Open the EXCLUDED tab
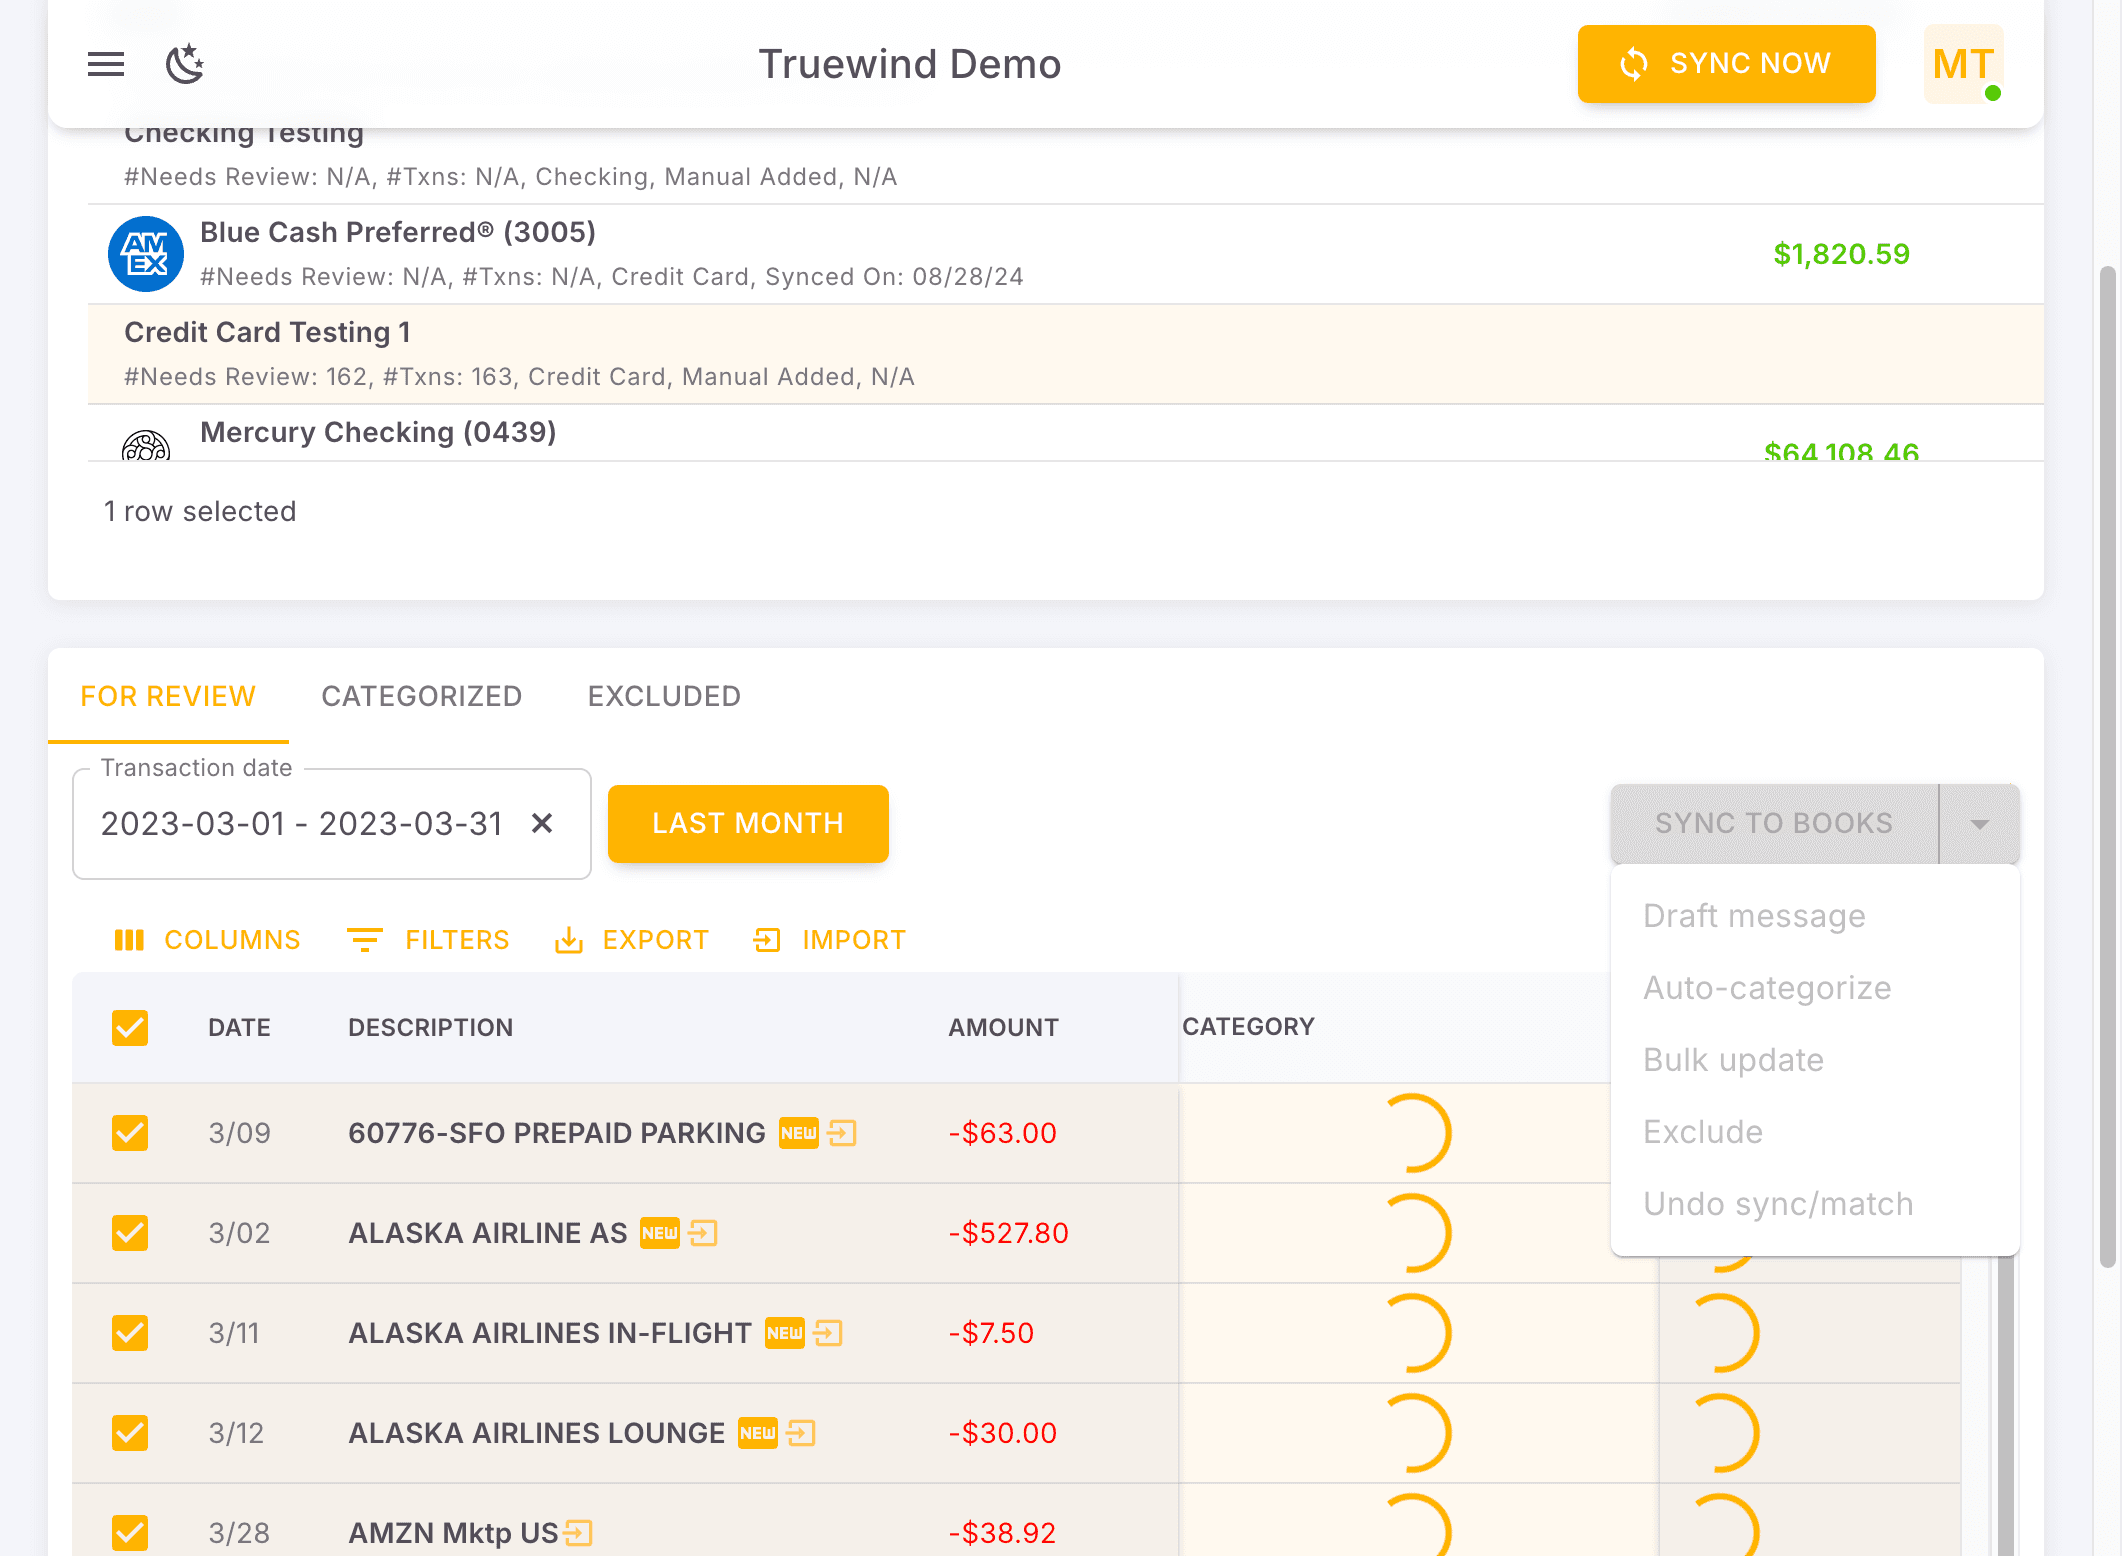Screen dimensions: 2122x1556 point(663,696)
